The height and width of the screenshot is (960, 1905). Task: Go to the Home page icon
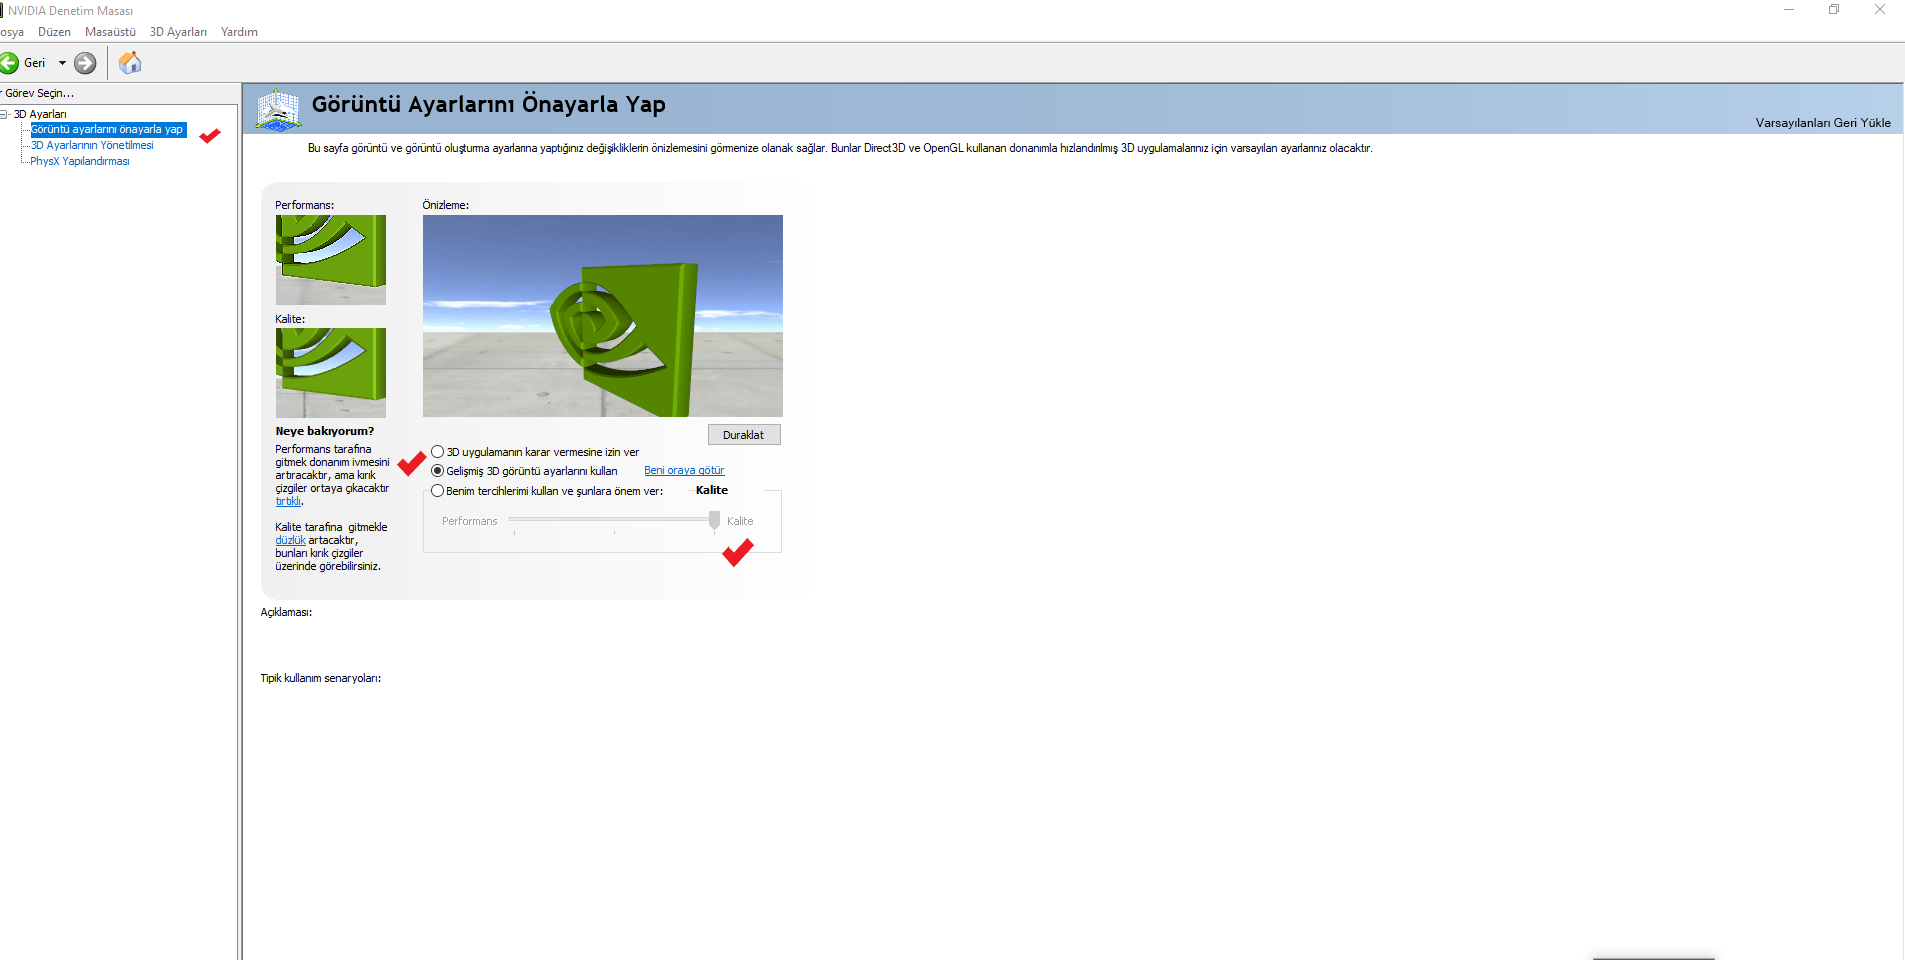[130, 63]
